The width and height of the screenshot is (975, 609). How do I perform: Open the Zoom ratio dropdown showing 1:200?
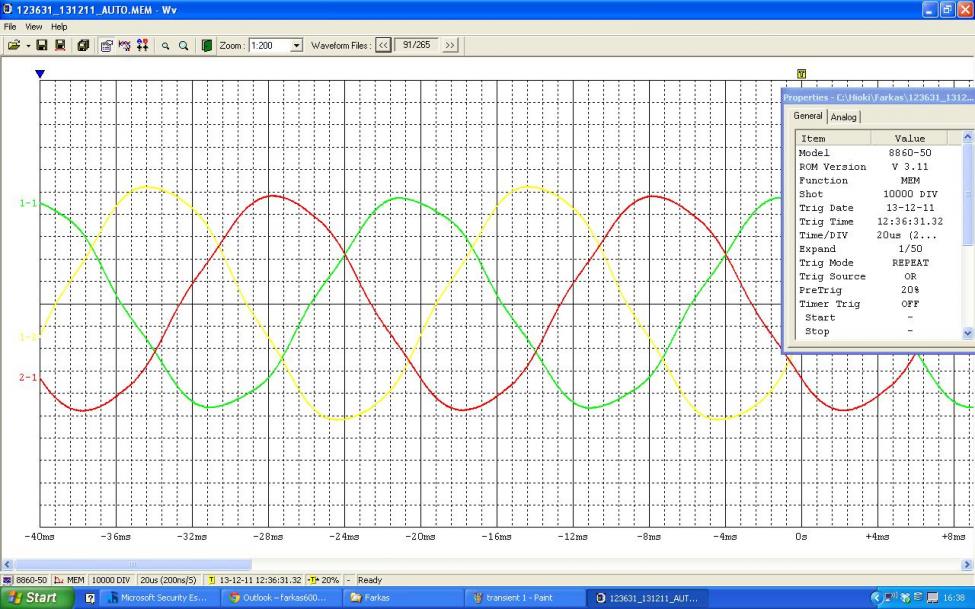pyautogui.click(x=295, y=46)
